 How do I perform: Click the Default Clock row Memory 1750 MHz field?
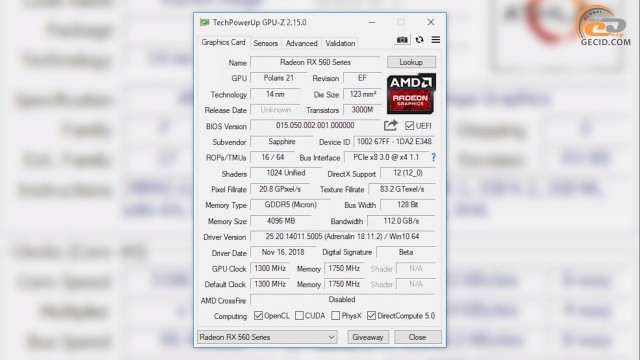344,284
